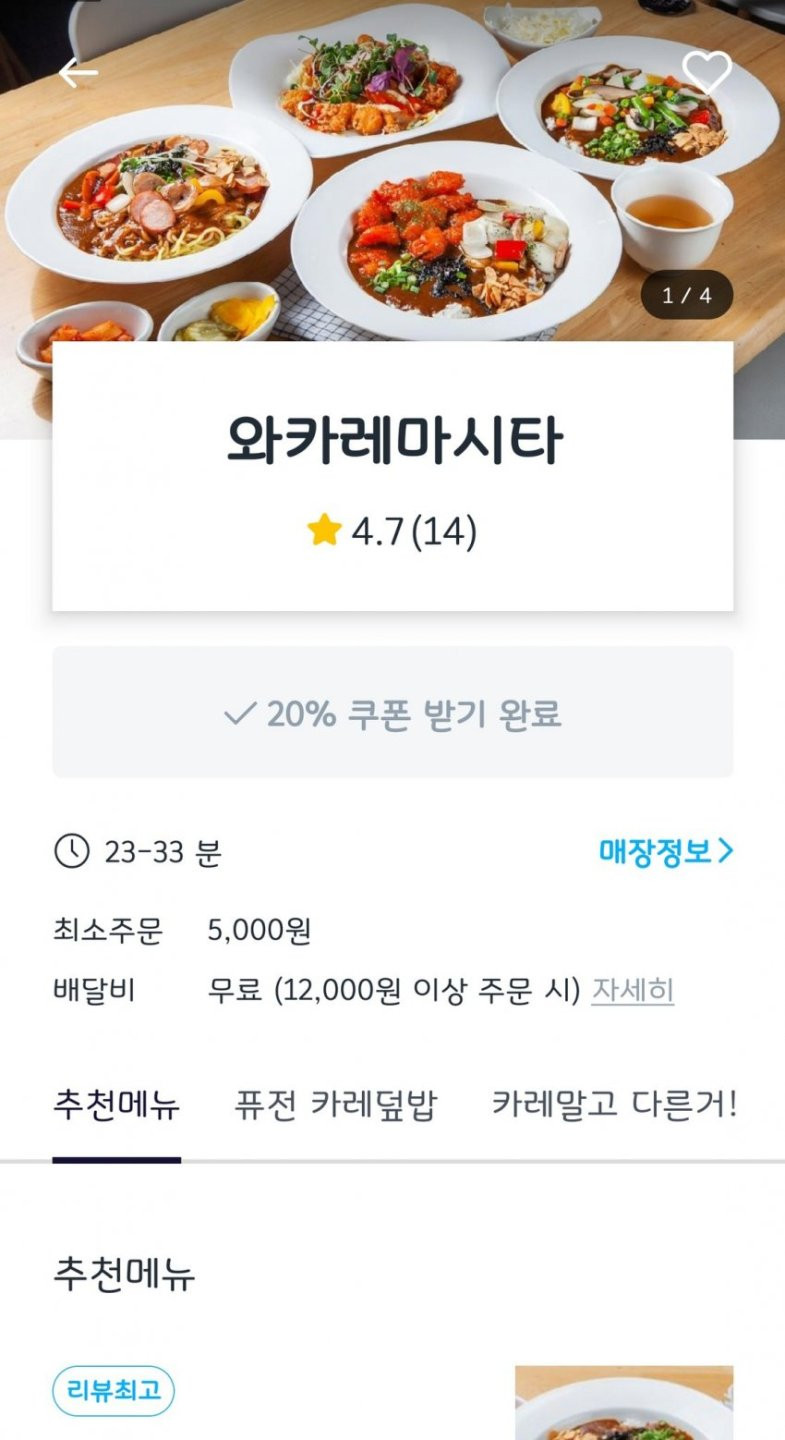The image size is (785, 1440).
Task: Tap the back arrow icon
Action: click(x=78, y=73)
